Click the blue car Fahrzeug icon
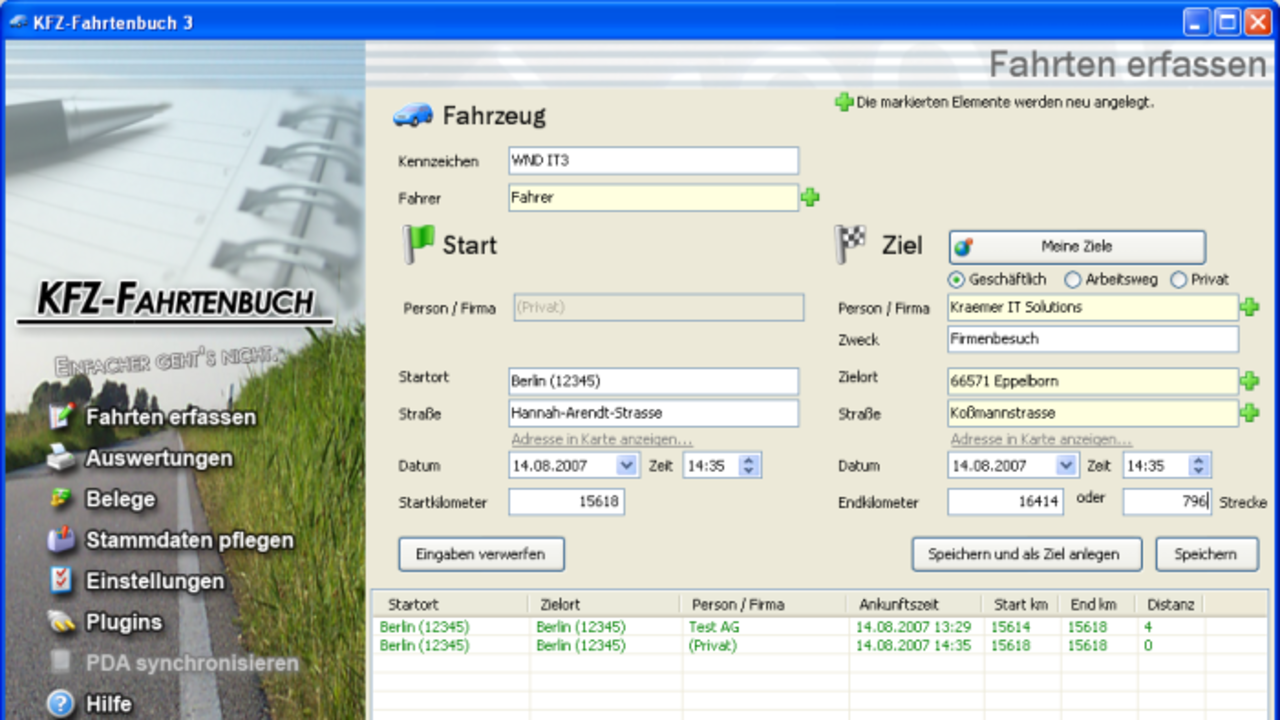The image size is (1280, 720). pyautogui.click(x=413, y=115)
